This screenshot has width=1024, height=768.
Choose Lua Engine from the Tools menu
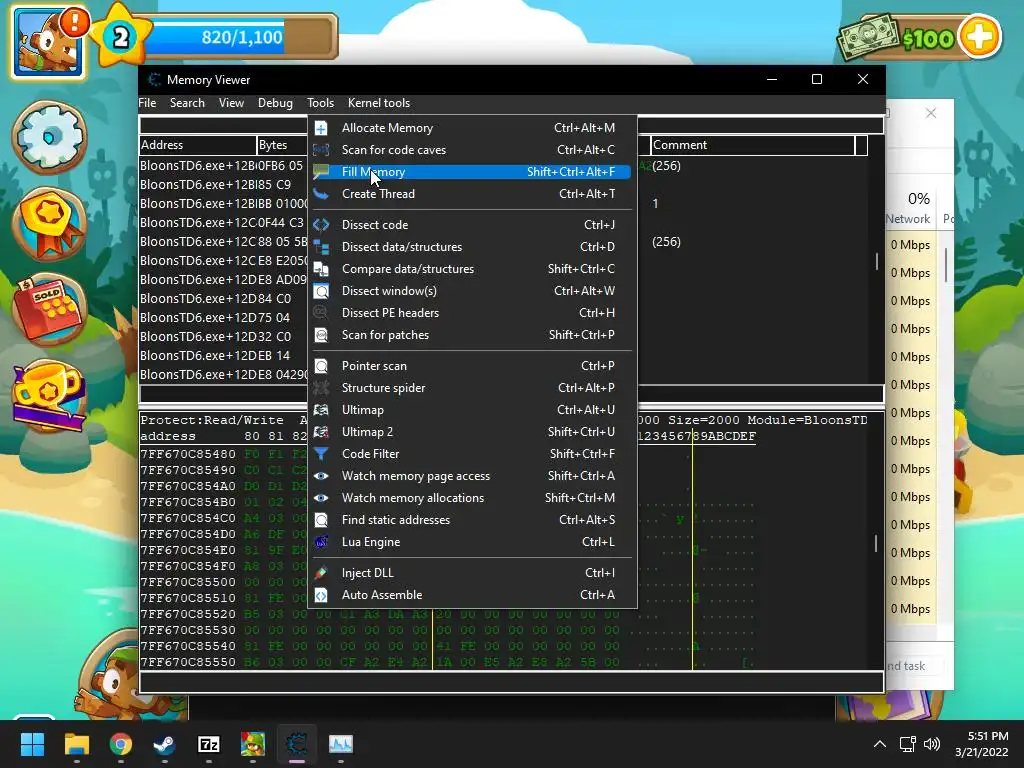(472, 542)
